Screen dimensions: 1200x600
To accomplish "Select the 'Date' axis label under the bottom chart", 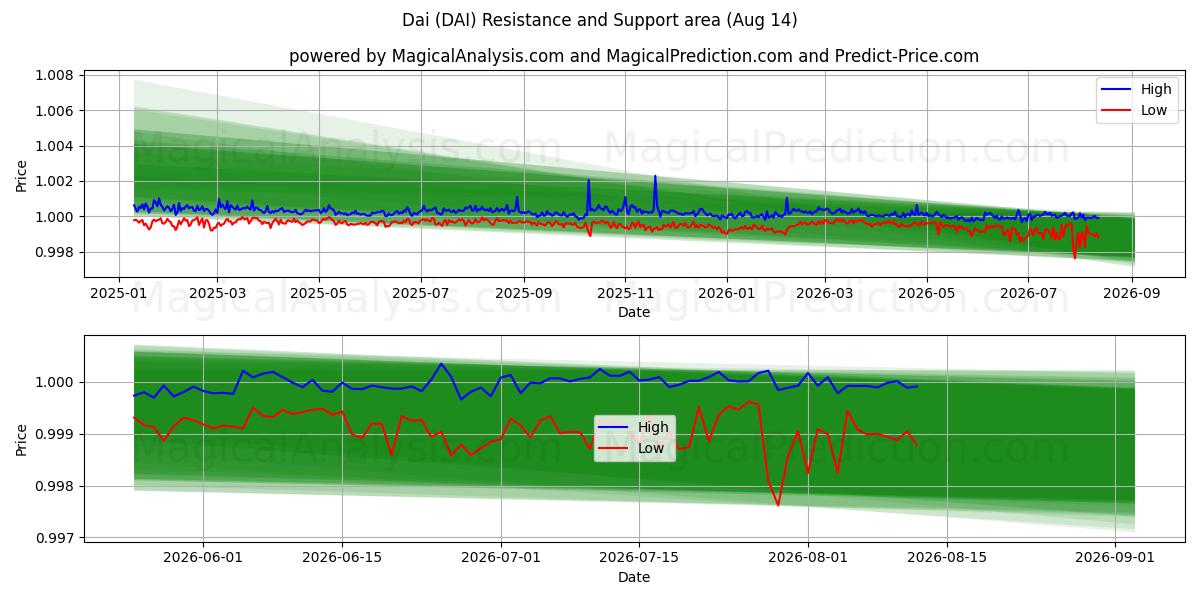I will tap(634, 577).
